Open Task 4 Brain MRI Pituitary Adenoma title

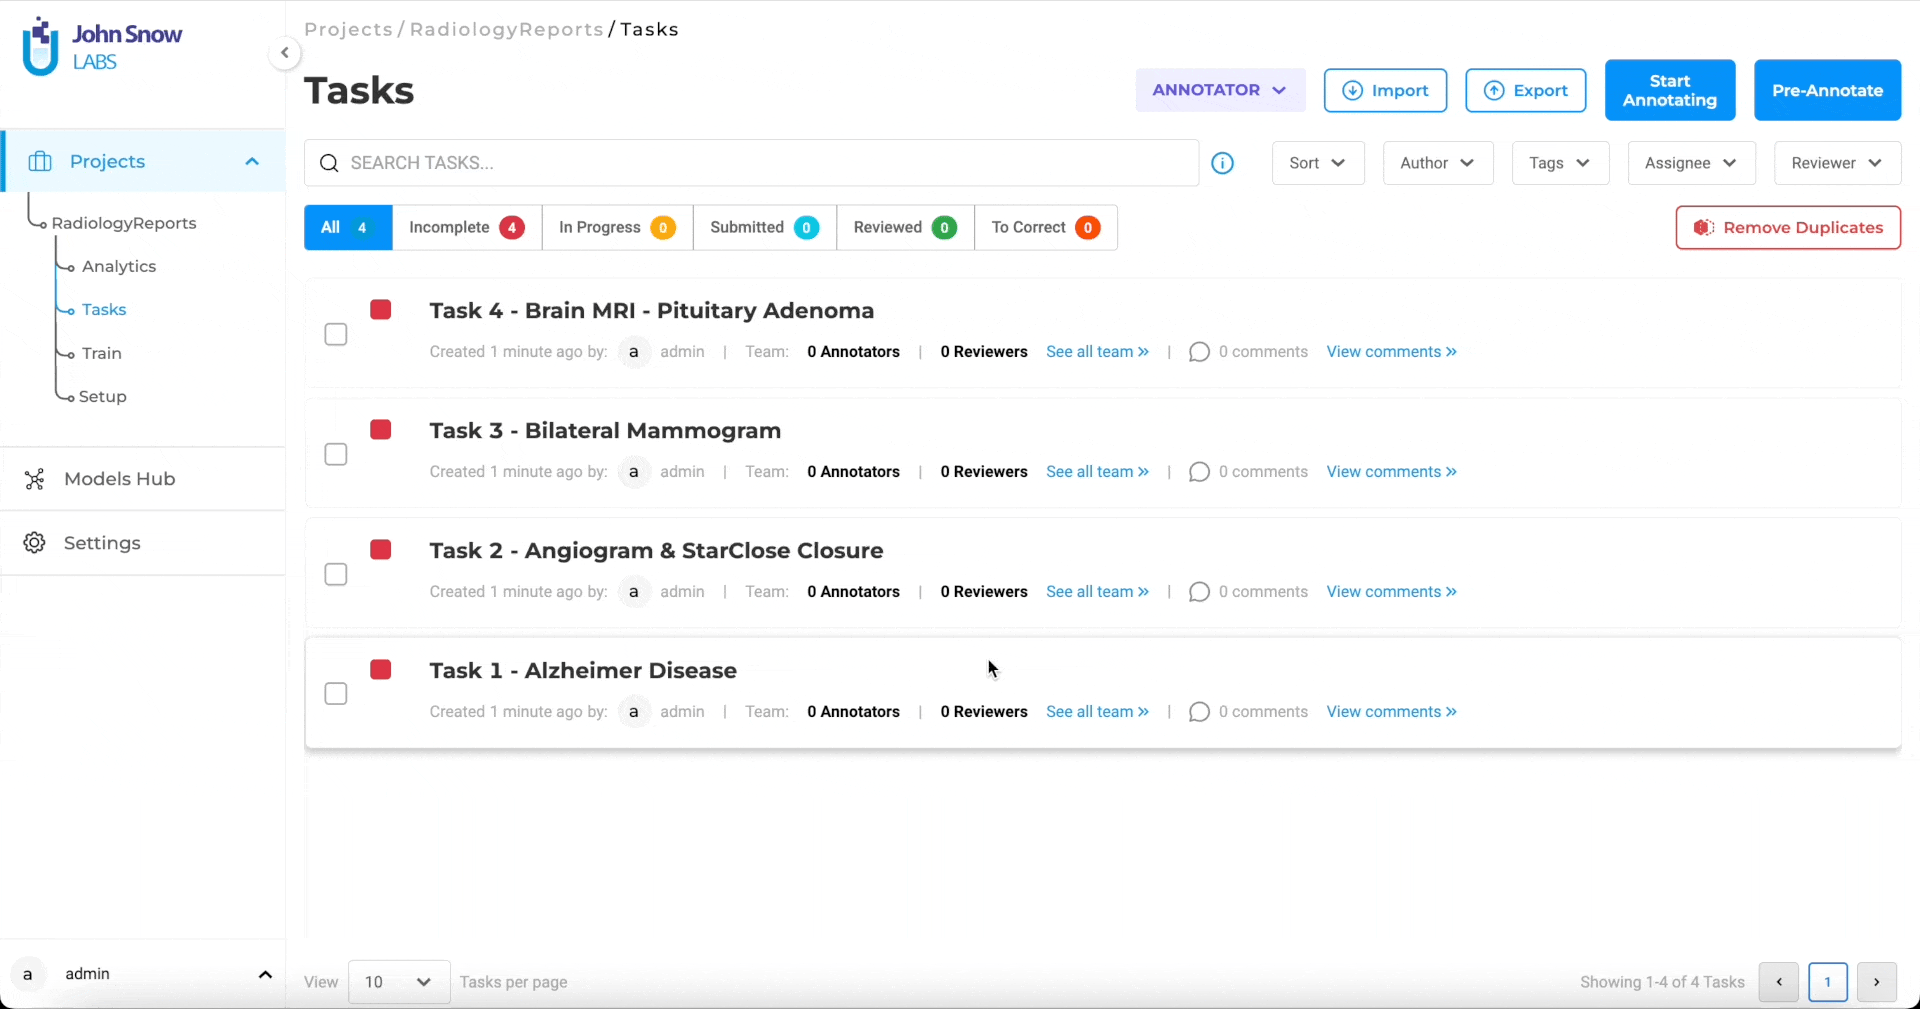point(652,311)
